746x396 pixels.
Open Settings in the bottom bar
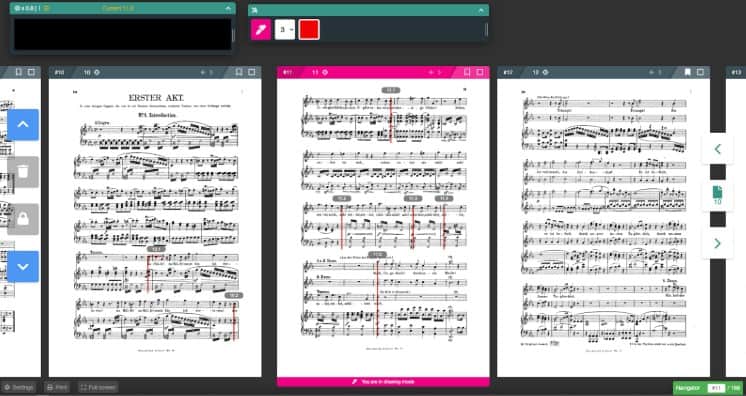(19, 387)
